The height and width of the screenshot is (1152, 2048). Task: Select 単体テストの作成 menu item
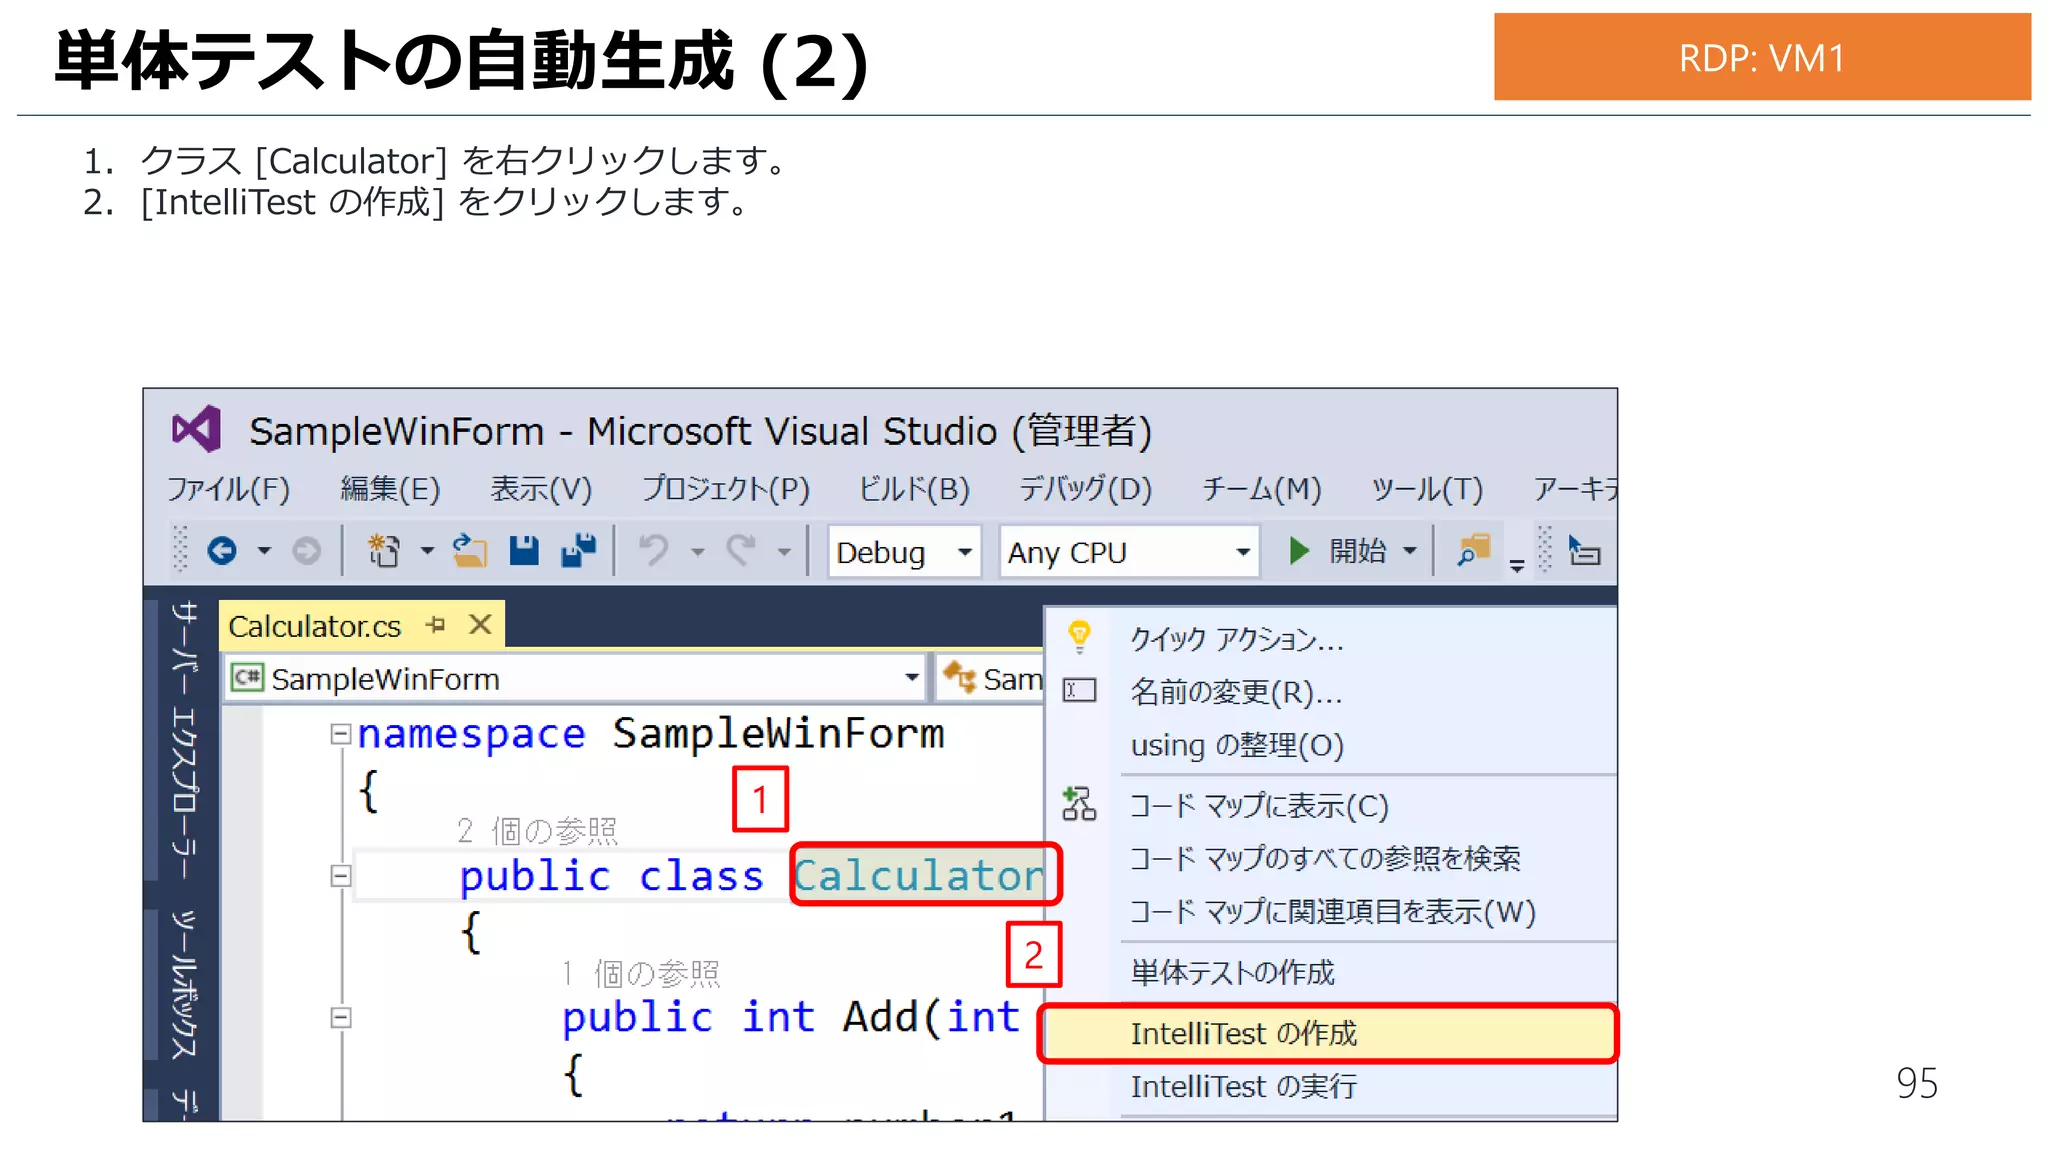[1331, 972]
